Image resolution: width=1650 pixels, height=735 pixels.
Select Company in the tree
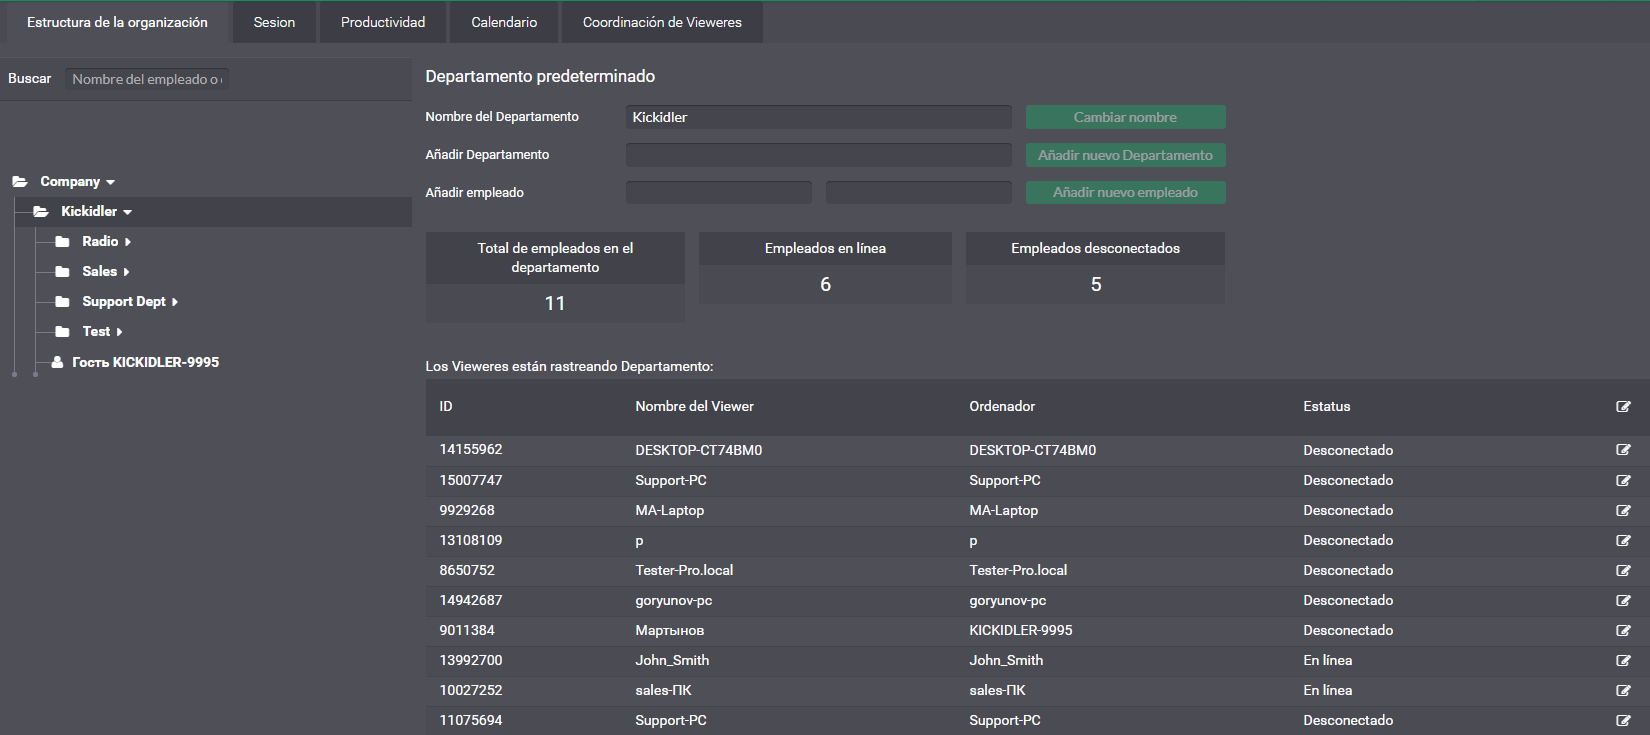pyautogui.click(x=70, y=181)
